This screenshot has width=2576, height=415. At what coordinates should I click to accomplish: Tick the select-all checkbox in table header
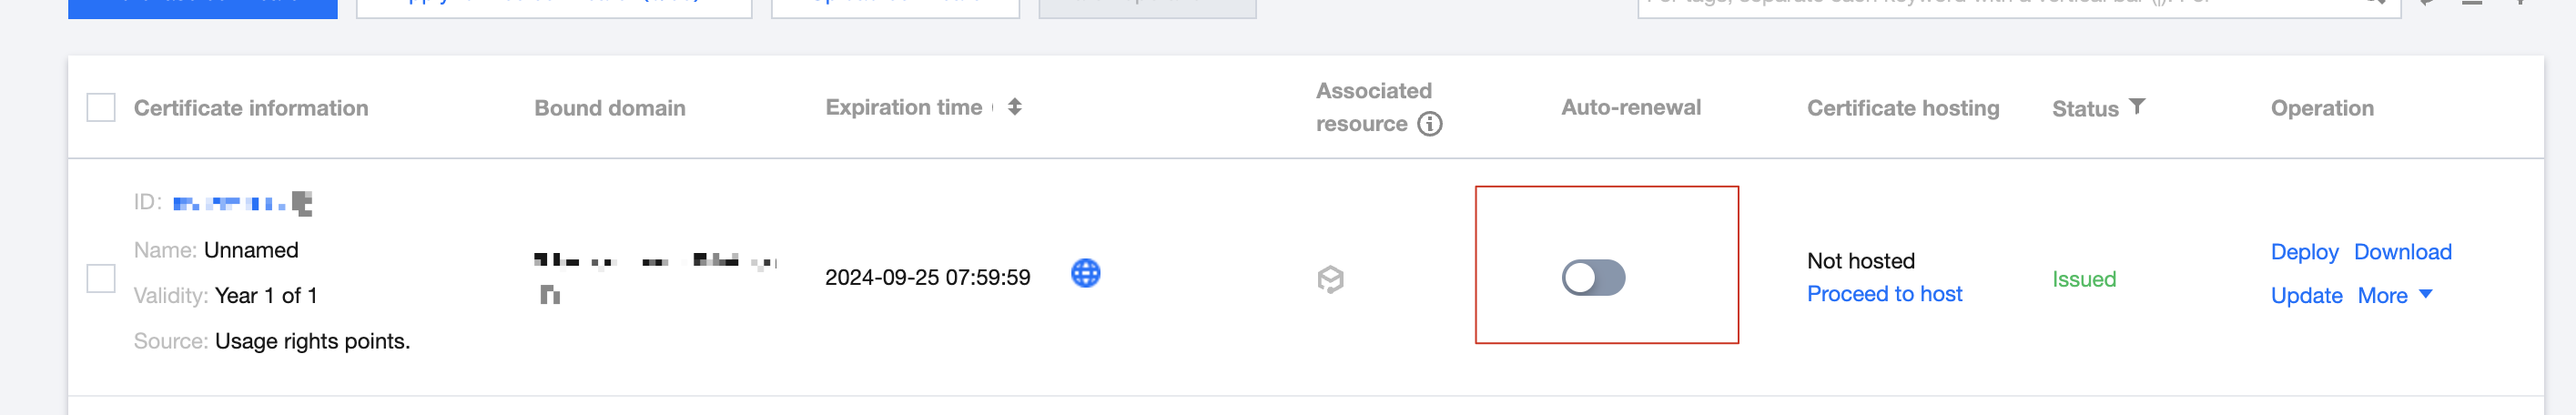click(x=101, y=108)
